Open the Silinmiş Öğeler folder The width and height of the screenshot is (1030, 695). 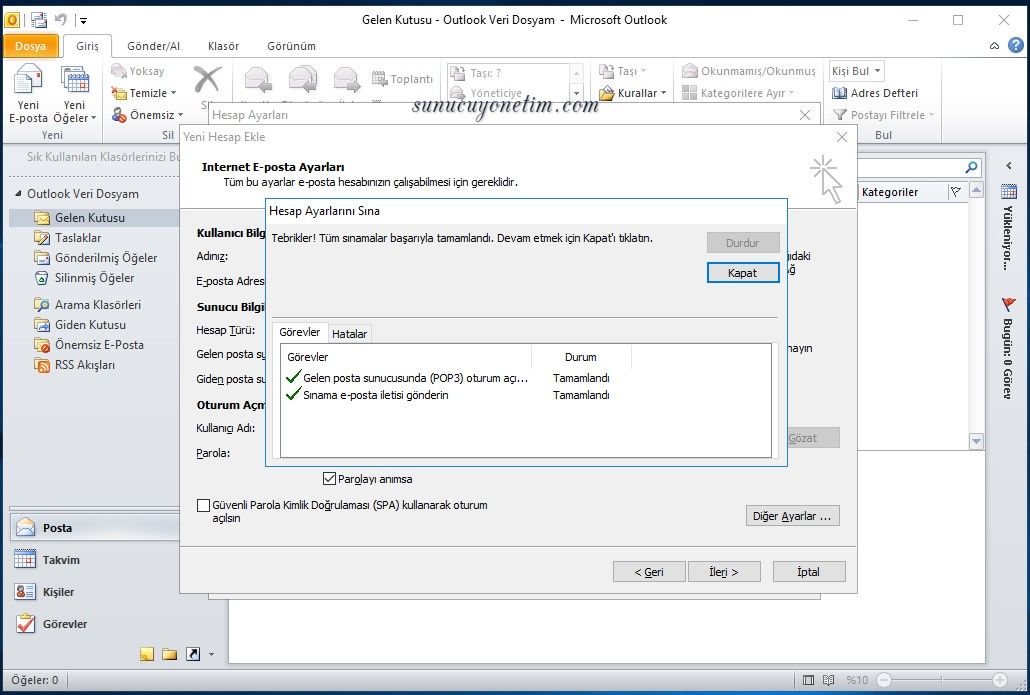(x=94, y=278)
